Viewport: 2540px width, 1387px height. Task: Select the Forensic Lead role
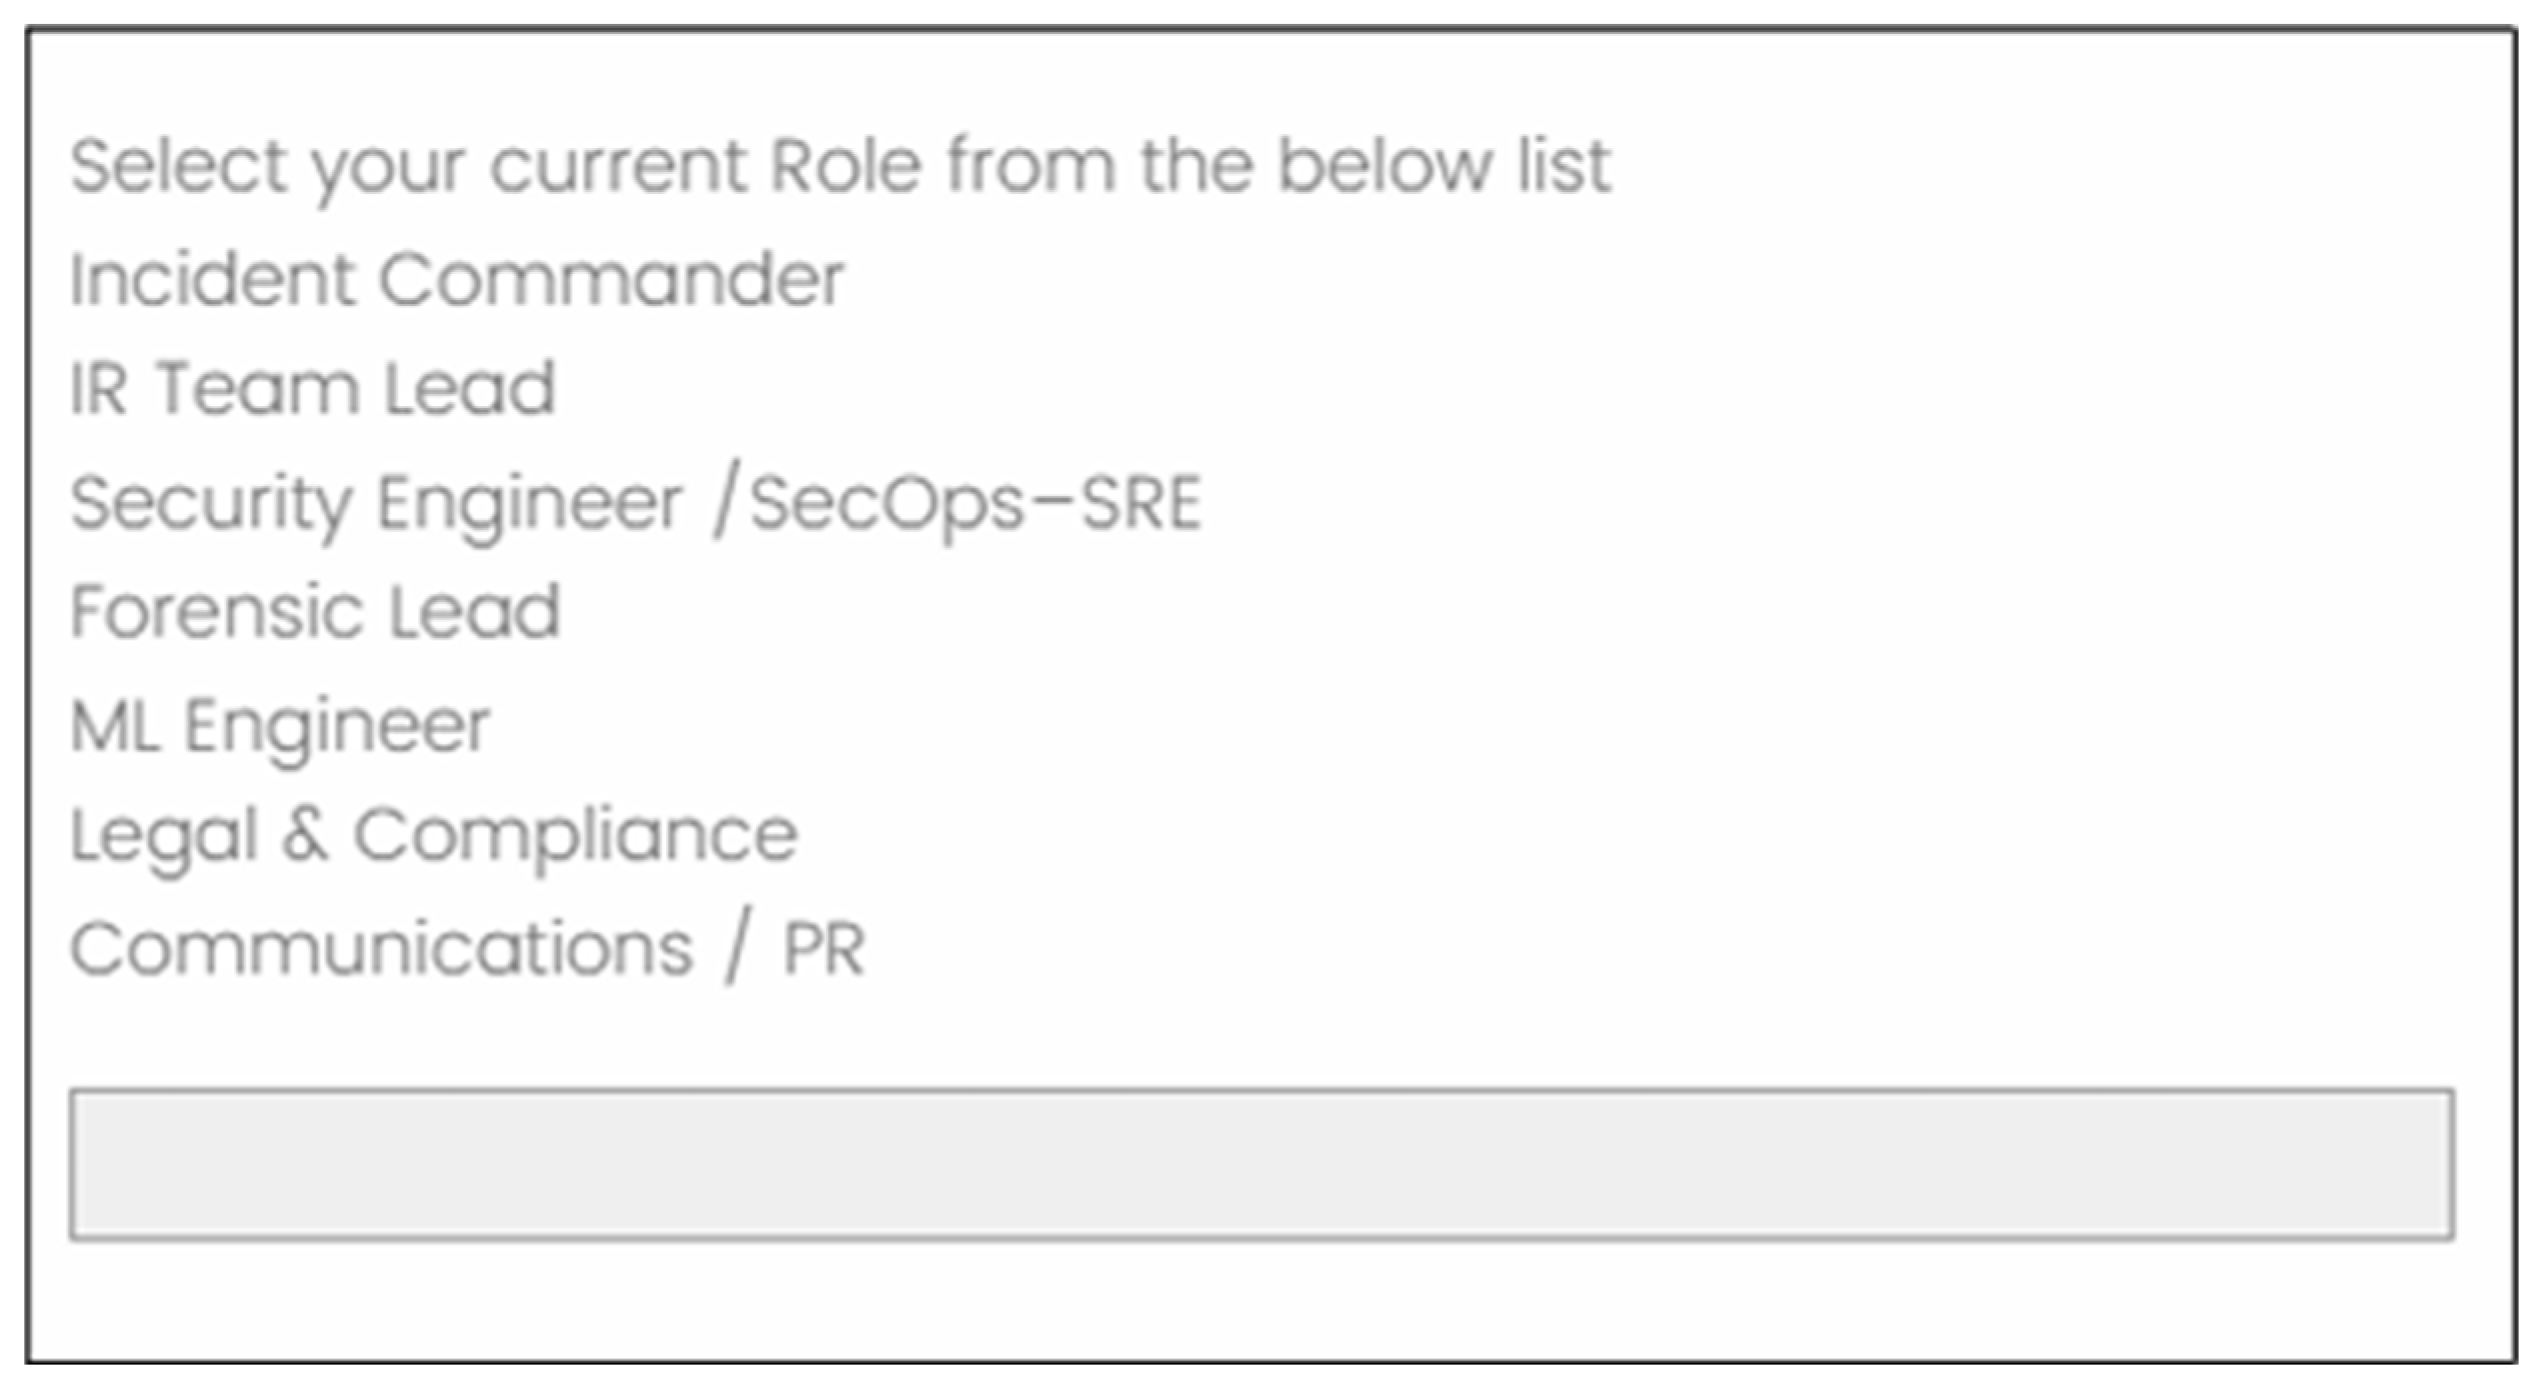[315, 611]
